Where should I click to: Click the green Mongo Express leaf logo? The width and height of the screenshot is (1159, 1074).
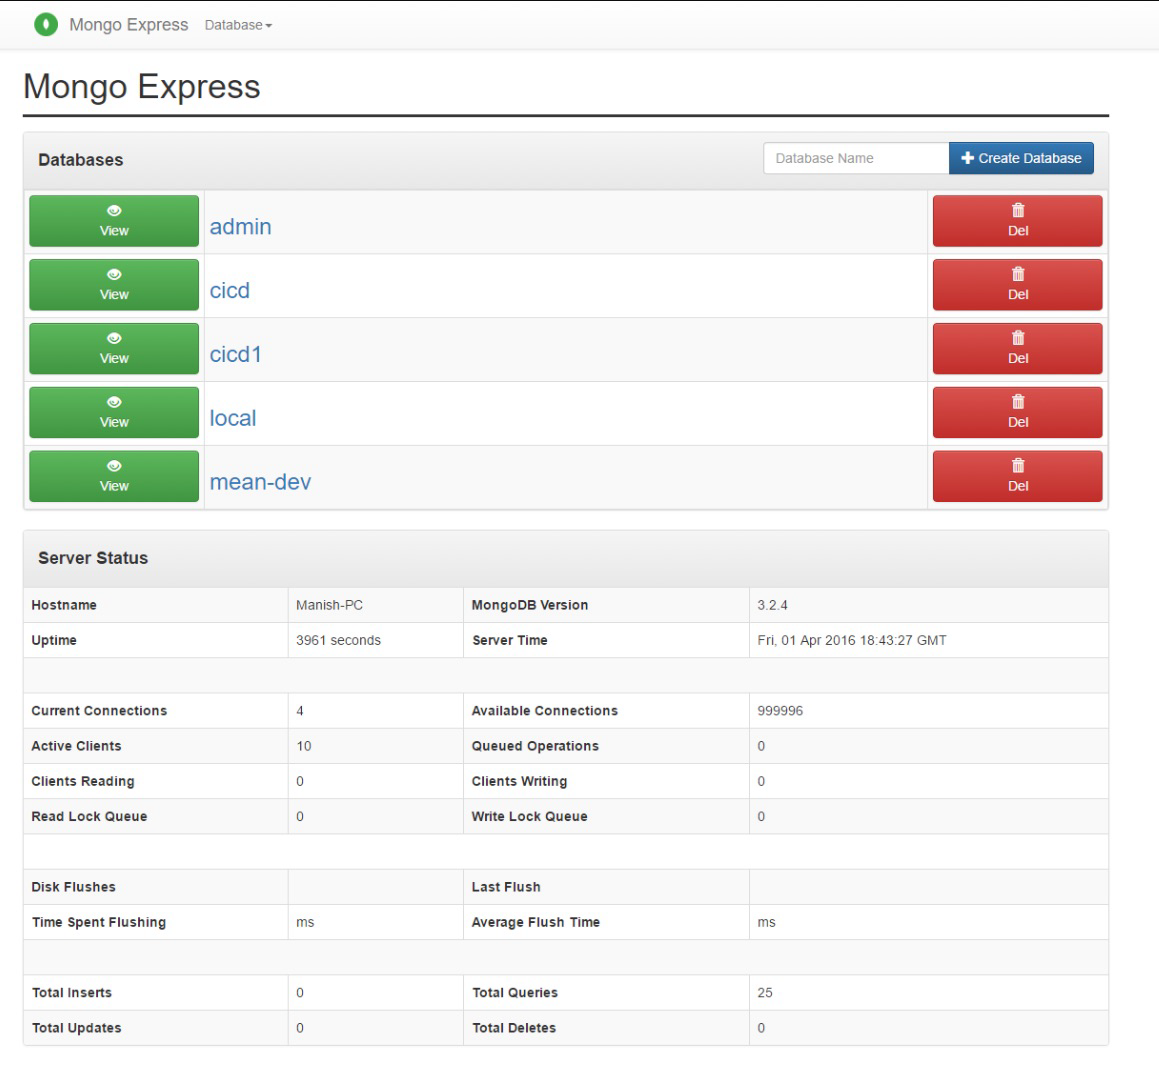46,24
